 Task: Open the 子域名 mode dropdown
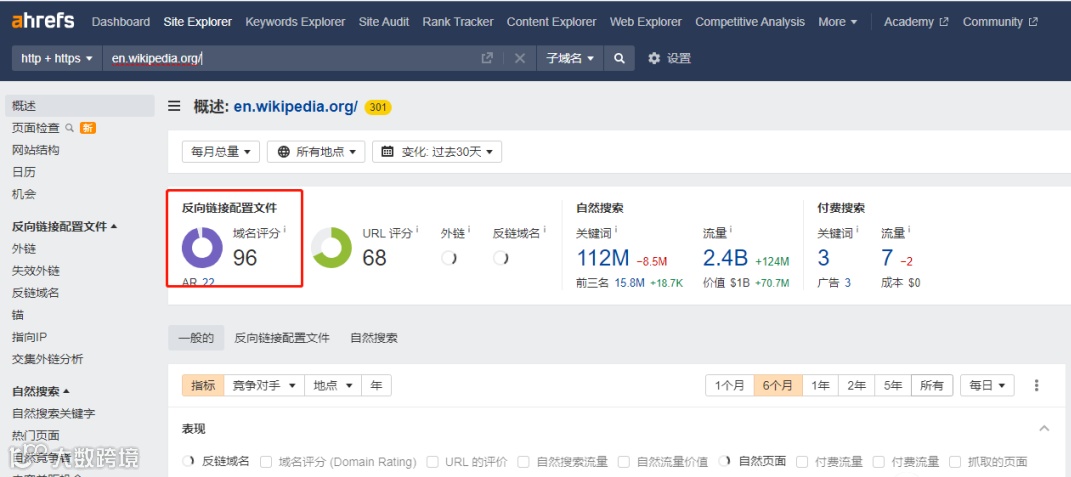(570, 58)
